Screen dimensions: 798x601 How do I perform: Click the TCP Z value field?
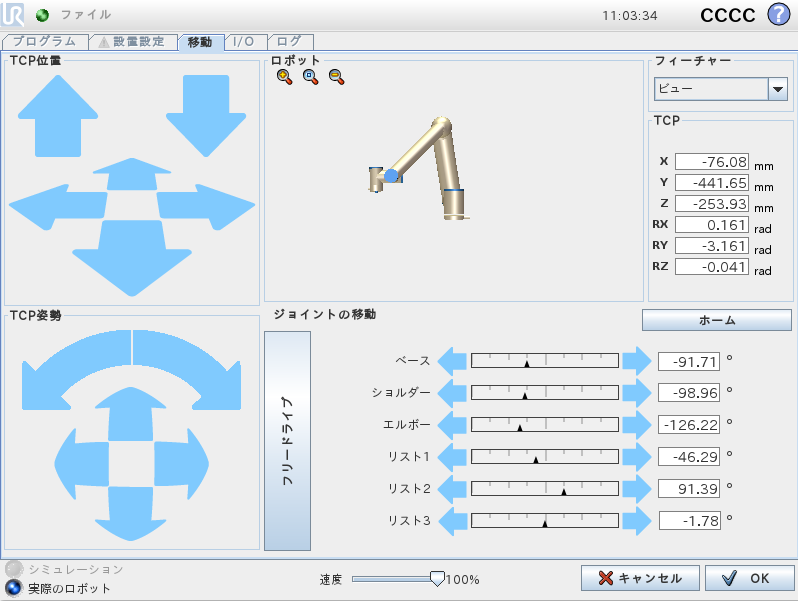point(711,204)
